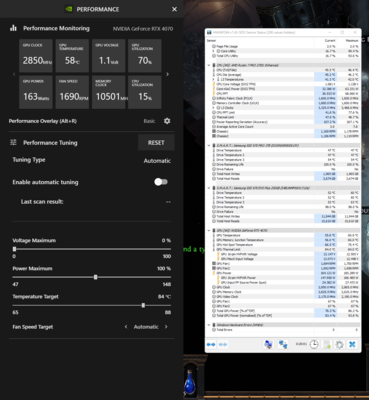Collapse the CPU AMD Ryzen sensor section
369x400 pixels.
pyautogui.click(x=209, y=65)
